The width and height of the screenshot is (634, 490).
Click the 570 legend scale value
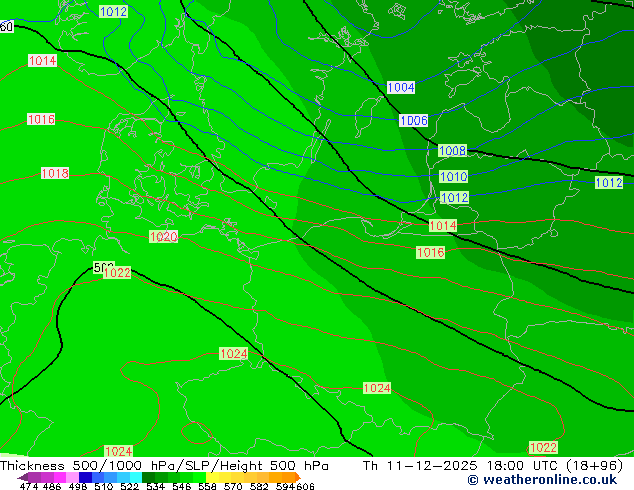(233, 486)
